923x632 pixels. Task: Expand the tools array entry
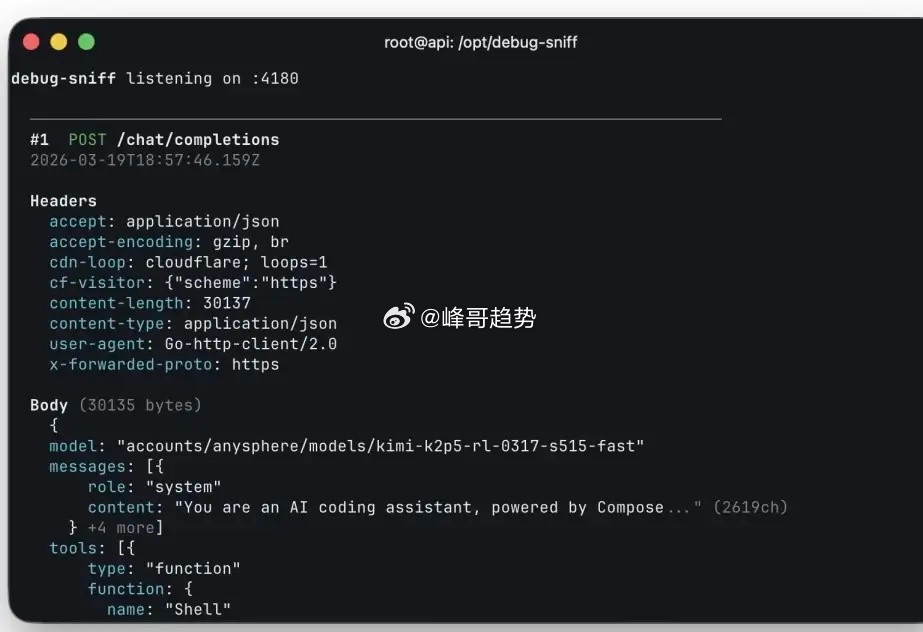click(69, 547)
